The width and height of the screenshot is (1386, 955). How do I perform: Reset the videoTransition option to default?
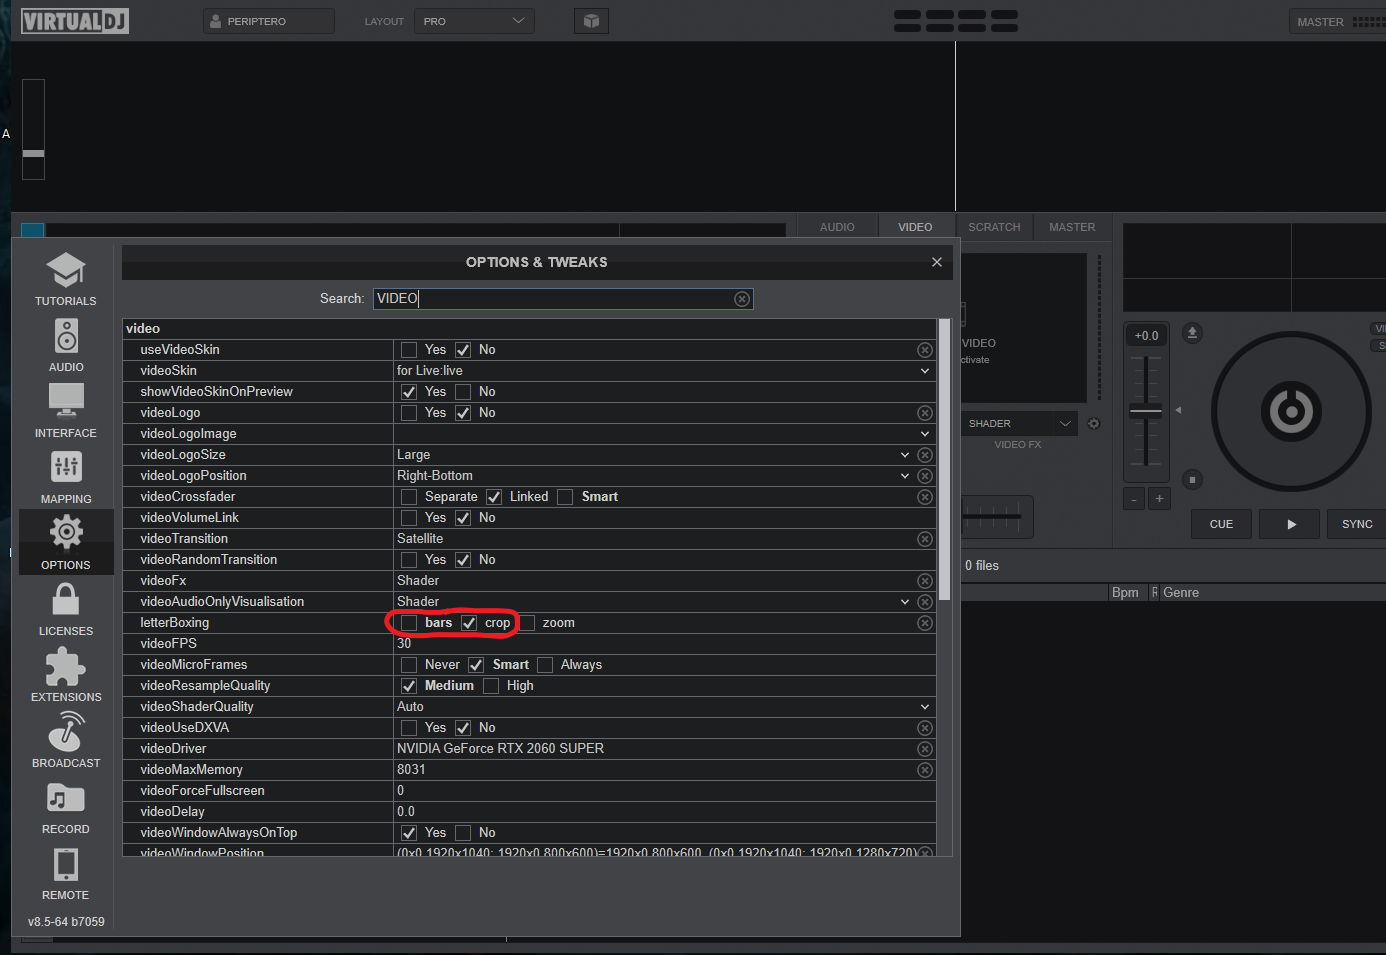pos(925,539)
